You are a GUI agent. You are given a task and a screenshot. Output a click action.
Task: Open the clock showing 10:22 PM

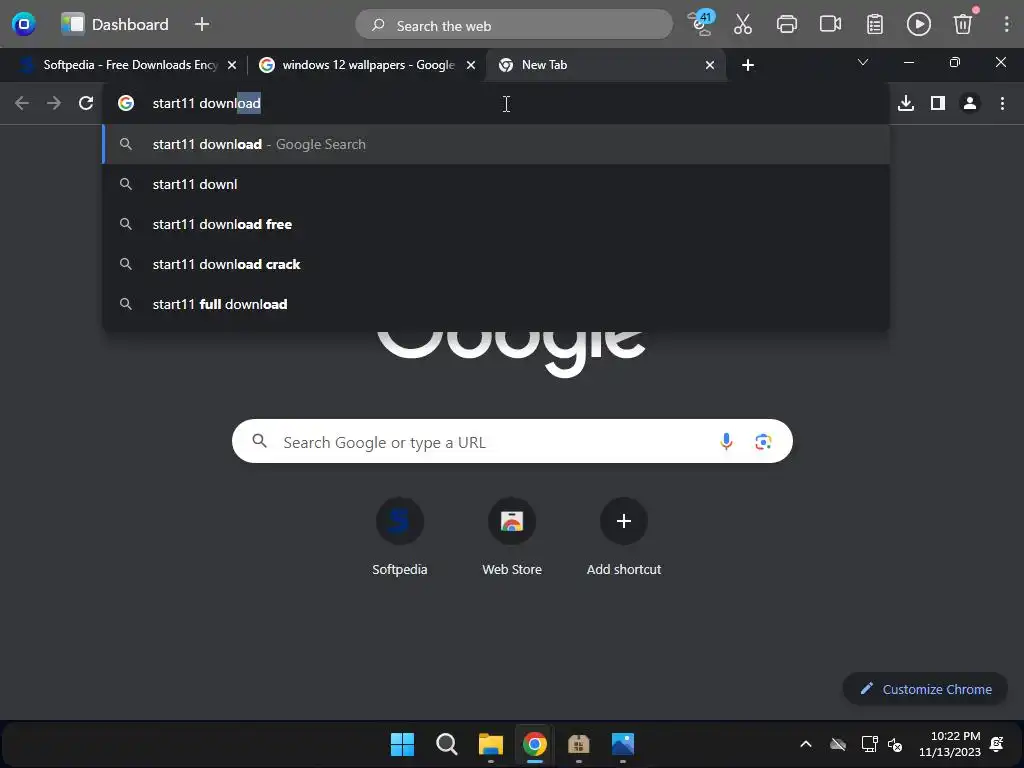pyautogui.click(x=950, y=744)
